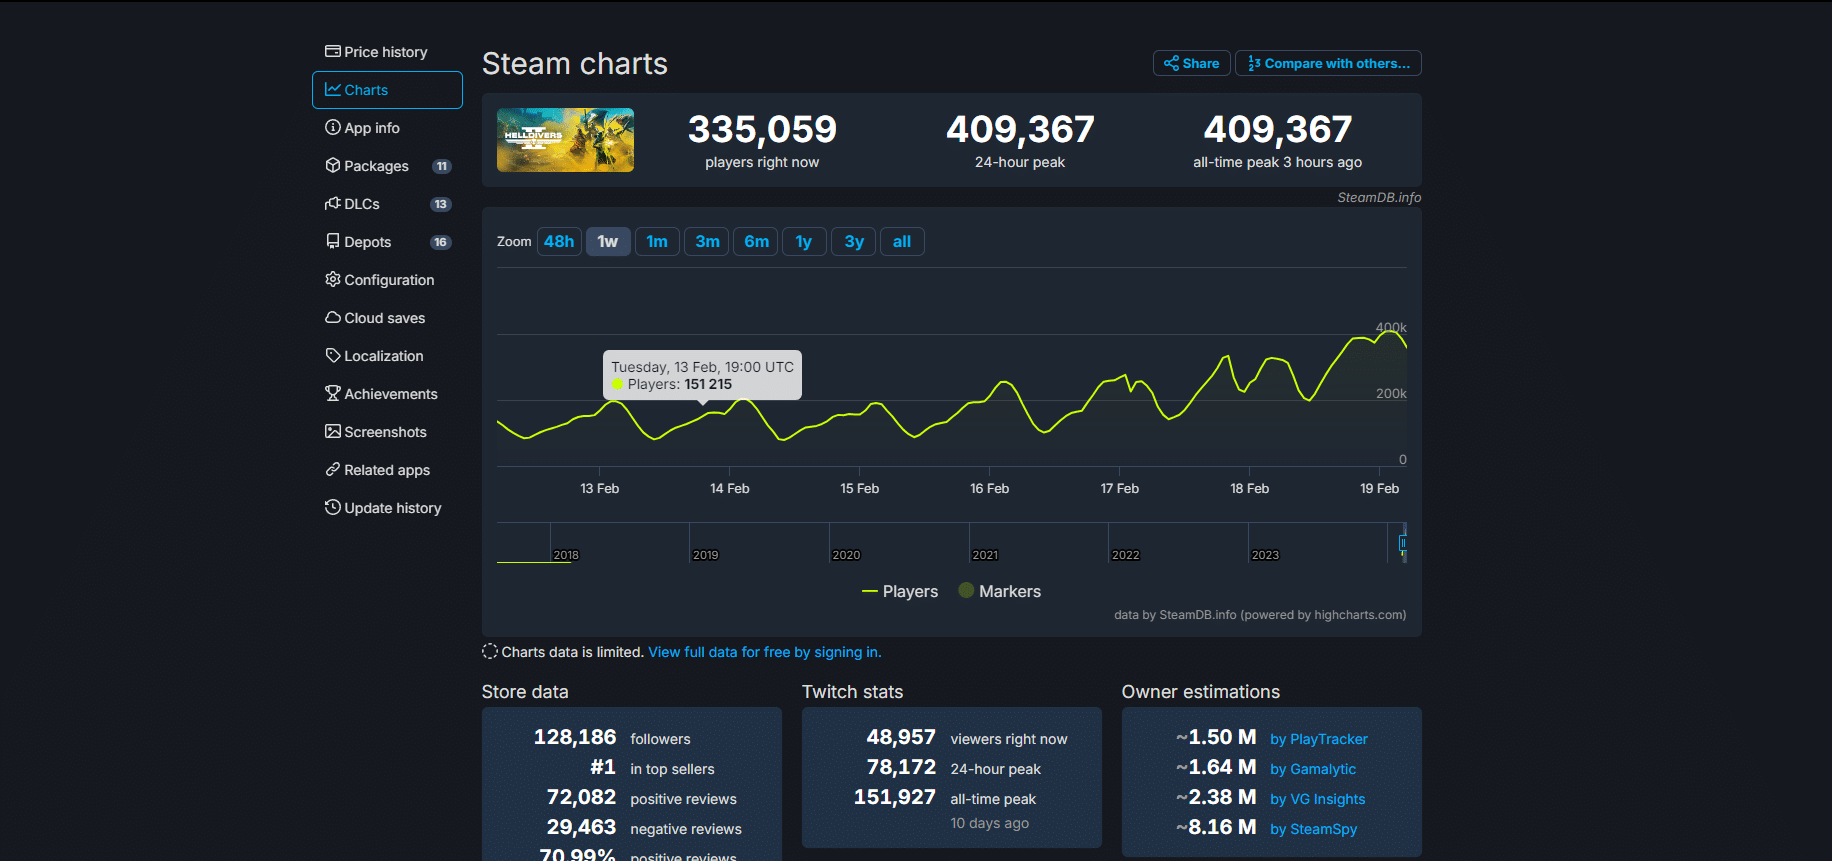1832x861 pixels.
Task: Click the App info icon
Action: (332, 127)
